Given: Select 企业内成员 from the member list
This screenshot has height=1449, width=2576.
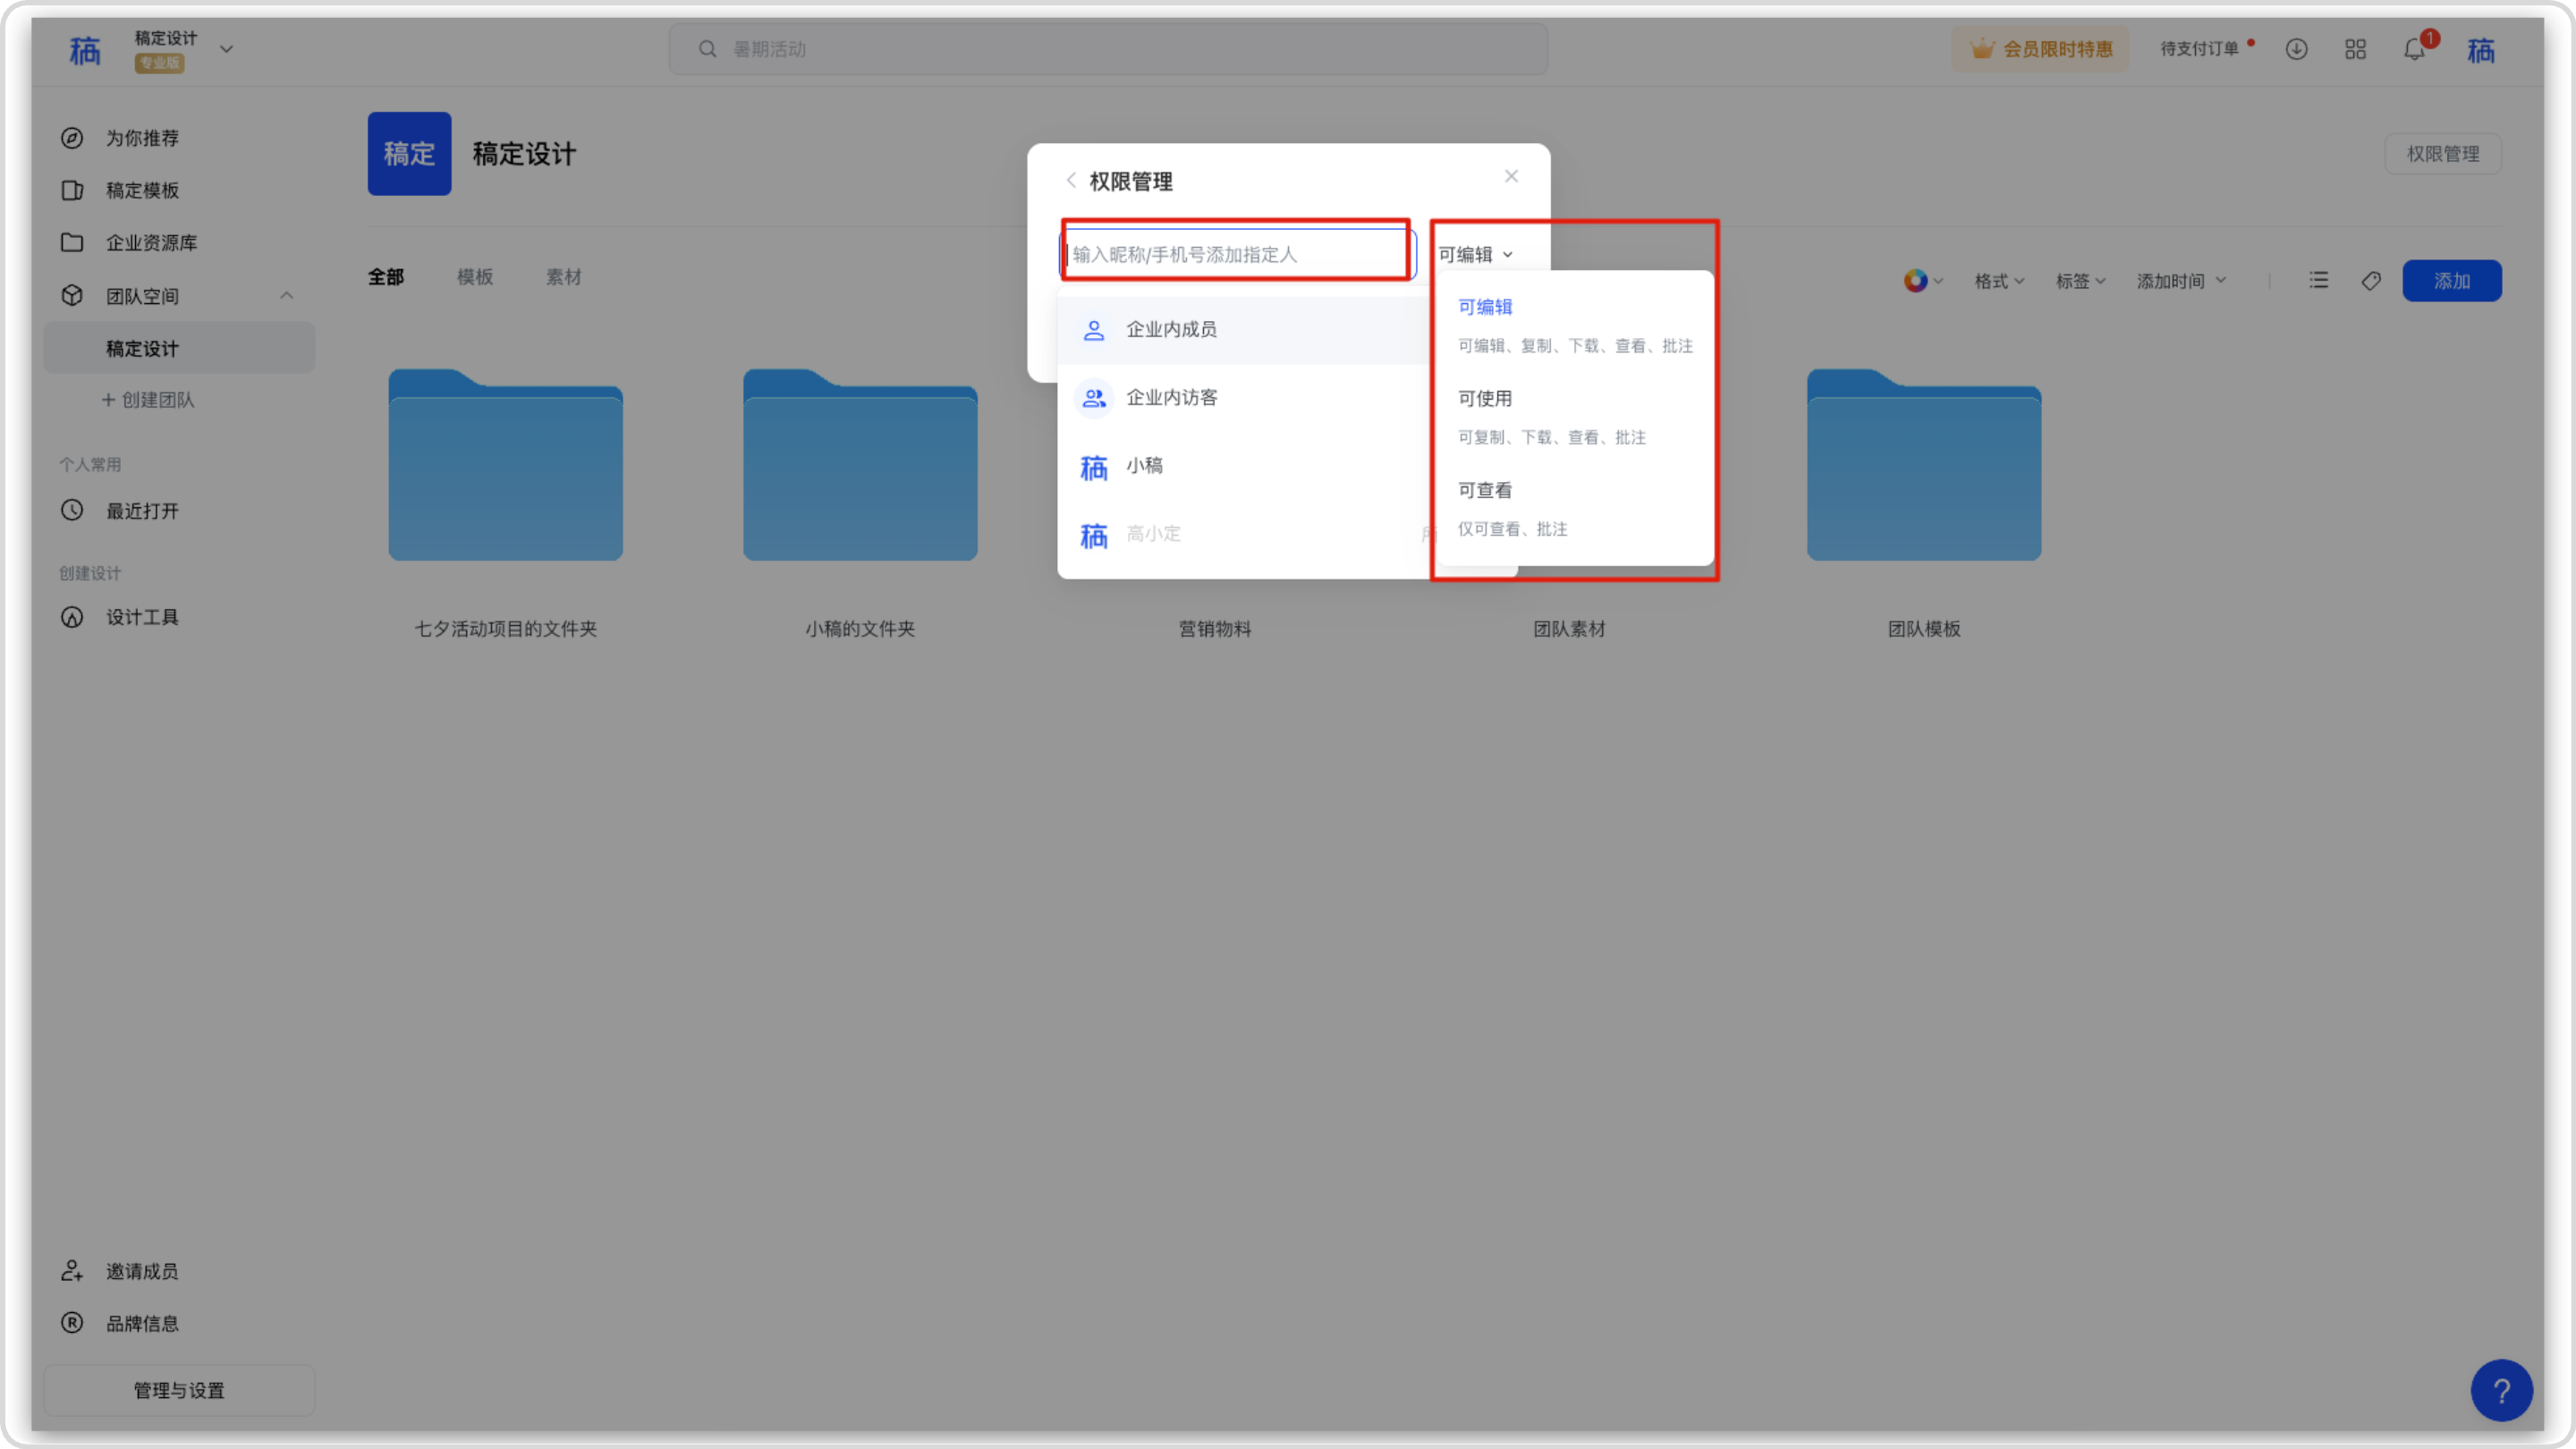Looking at the screenshot, I should click(x=1171, y=330).
